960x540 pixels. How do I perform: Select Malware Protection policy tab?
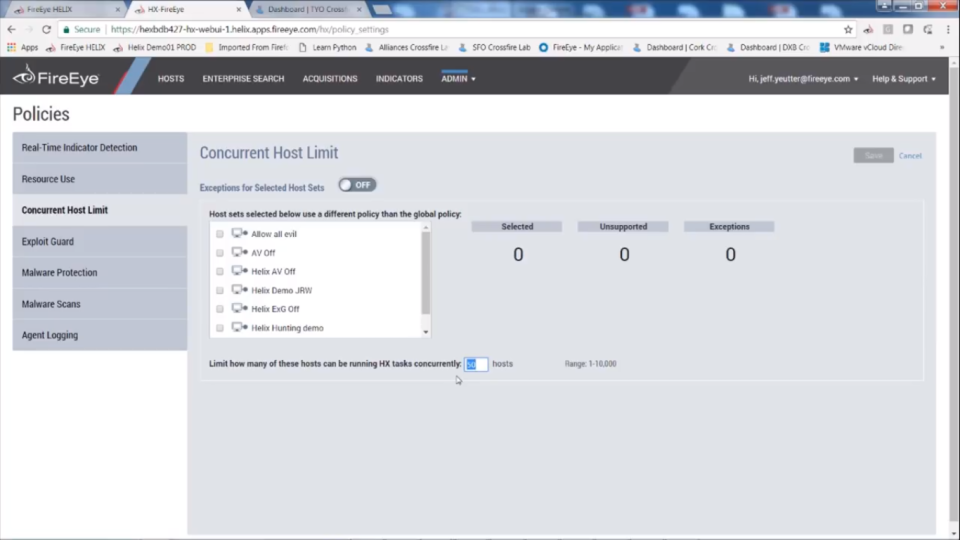pos(100,272)
